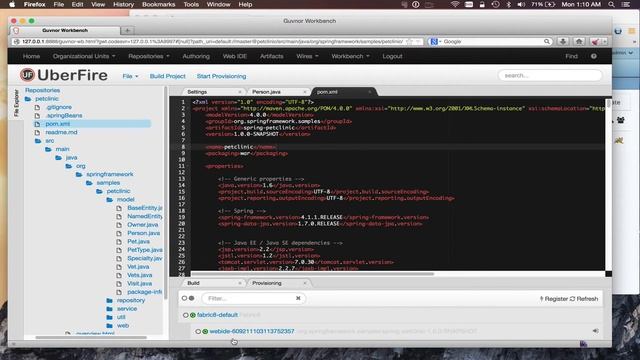Click the file explorer horizontal scrollbar
Screen dimensions: 640x360
click(x=91, y=338)
